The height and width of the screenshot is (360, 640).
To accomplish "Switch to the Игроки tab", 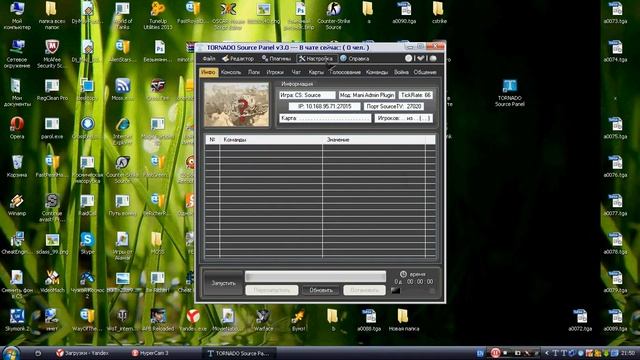I will [275, 72].
